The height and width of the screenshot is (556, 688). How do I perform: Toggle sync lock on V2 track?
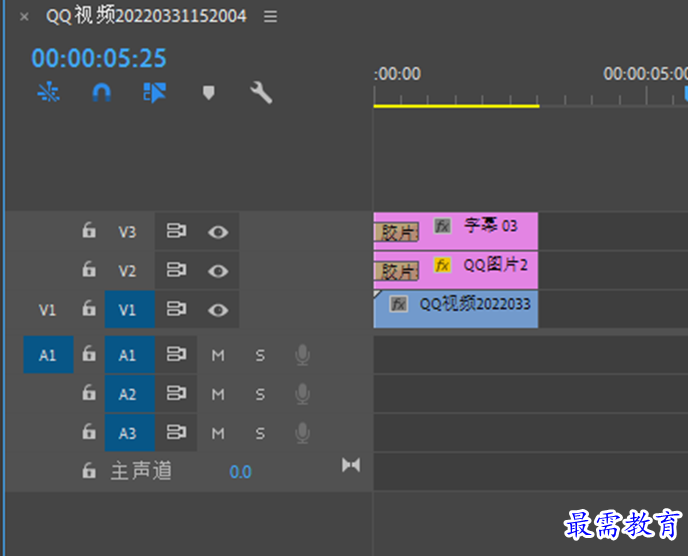coord(176,270)
